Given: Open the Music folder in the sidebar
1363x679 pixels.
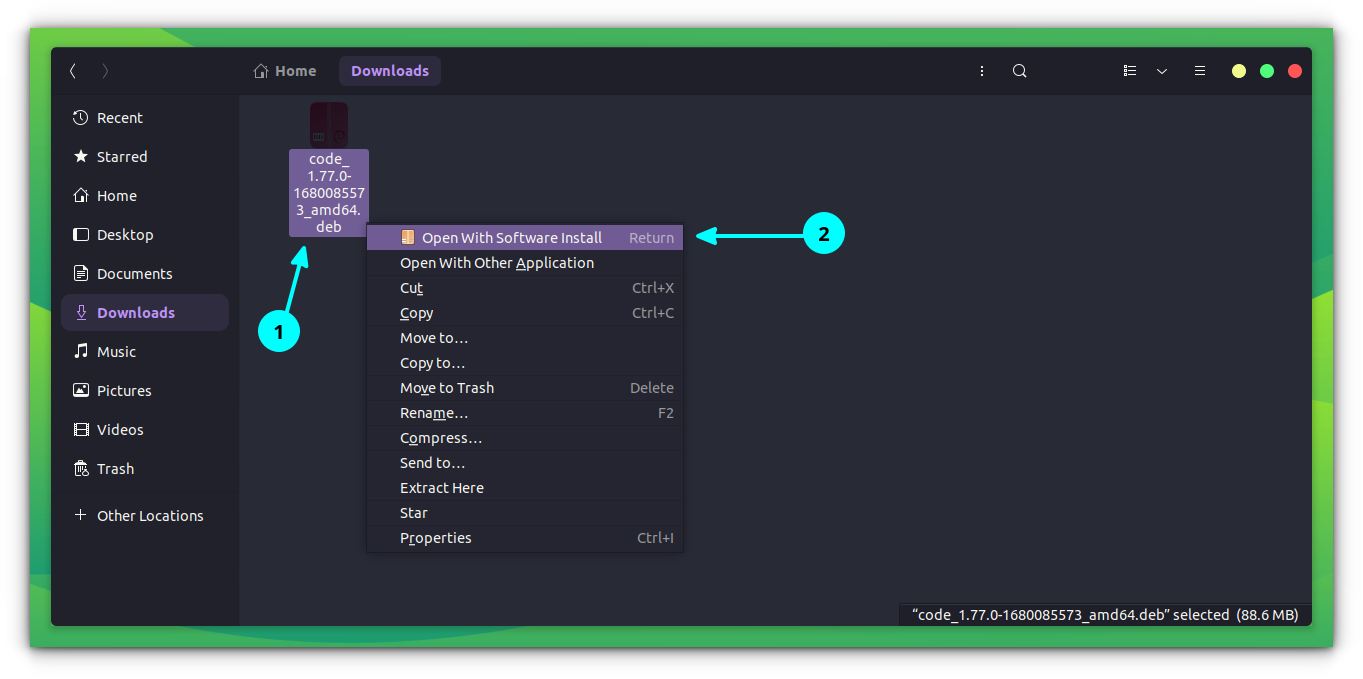Looking at the screenshot, I should pos(117,351).
